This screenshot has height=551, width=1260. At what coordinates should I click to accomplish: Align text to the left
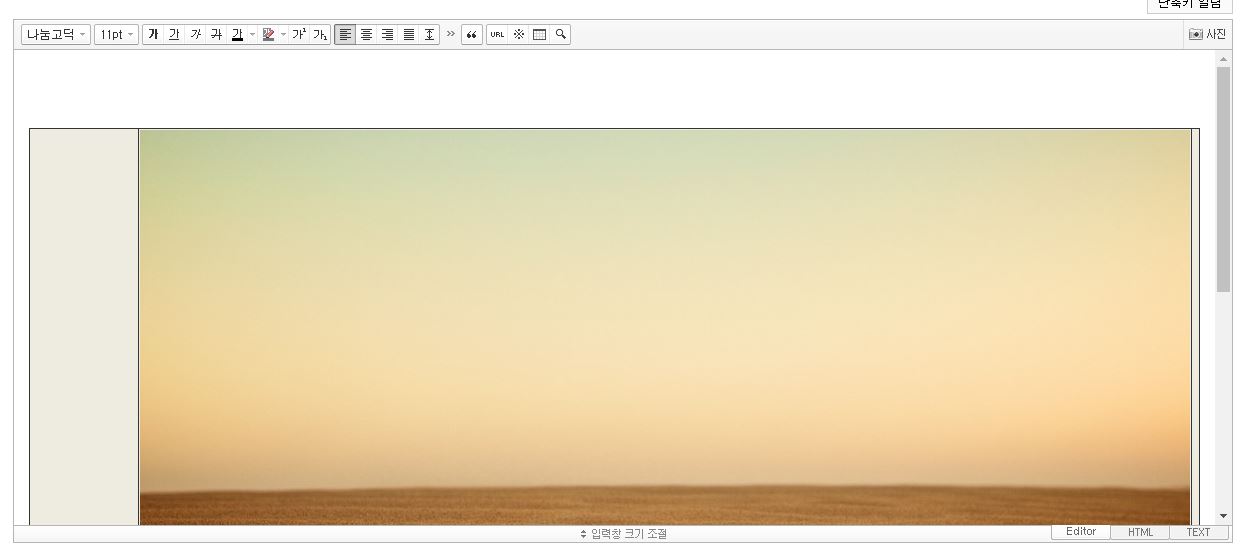[x=345, y=34]
